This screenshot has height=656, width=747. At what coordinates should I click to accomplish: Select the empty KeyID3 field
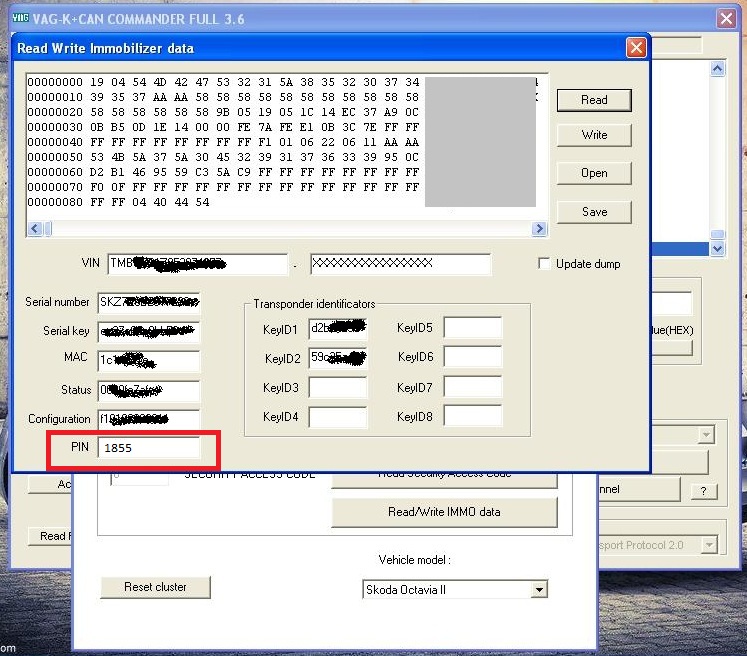coord(337,388)
